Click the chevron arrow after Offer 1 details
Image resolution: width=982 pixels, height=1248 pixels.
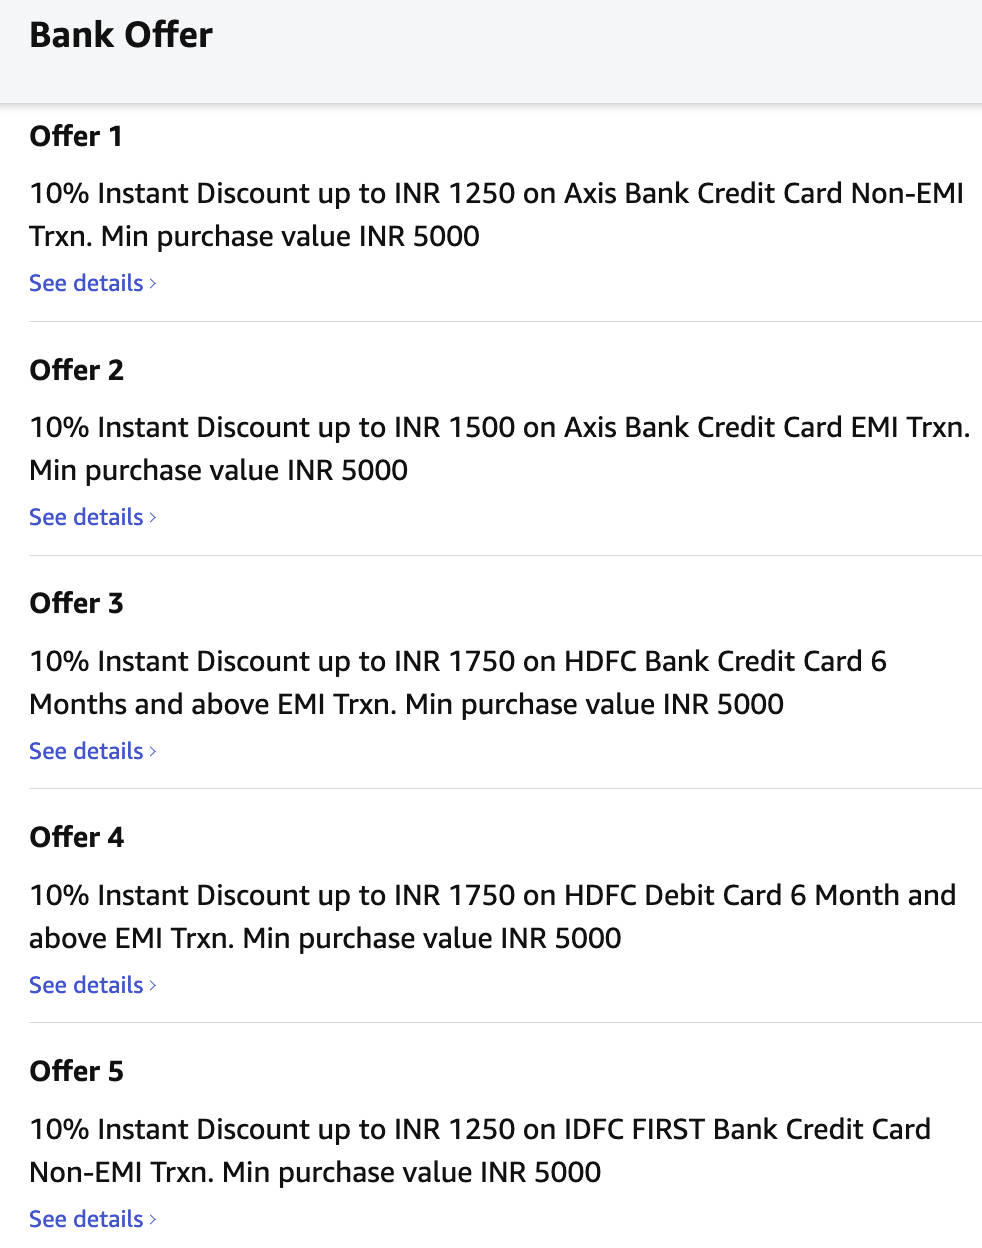(x=153, y=284)
